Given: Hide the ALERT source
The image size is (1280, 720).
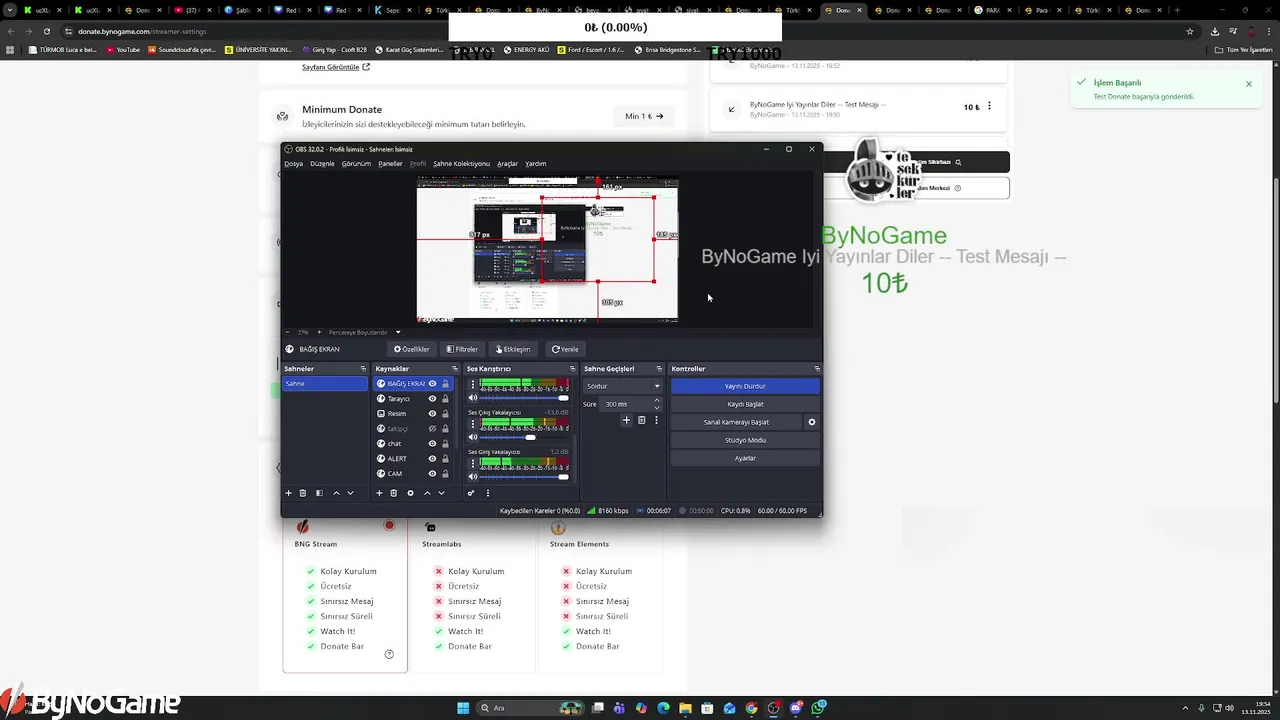Looking at the screenshot, I should (432, 459).
